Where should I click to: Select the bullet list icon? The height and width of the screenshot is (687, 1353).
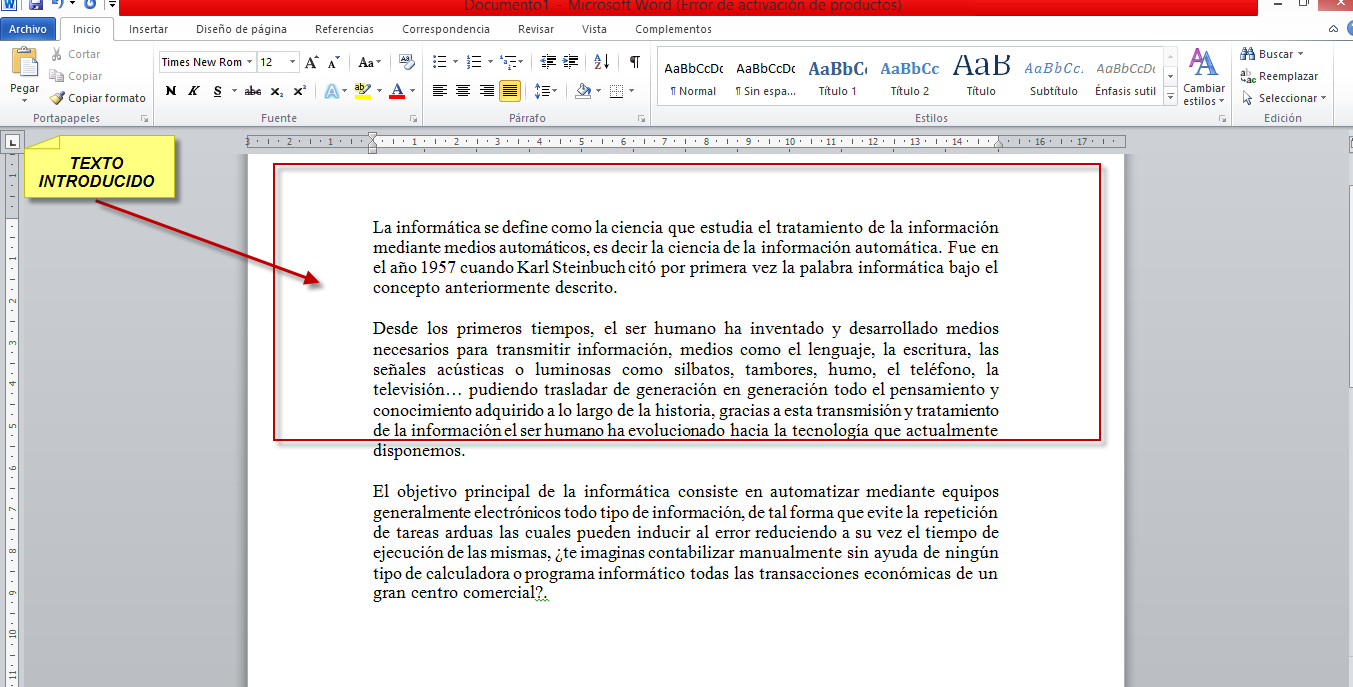tap(439, 62)
